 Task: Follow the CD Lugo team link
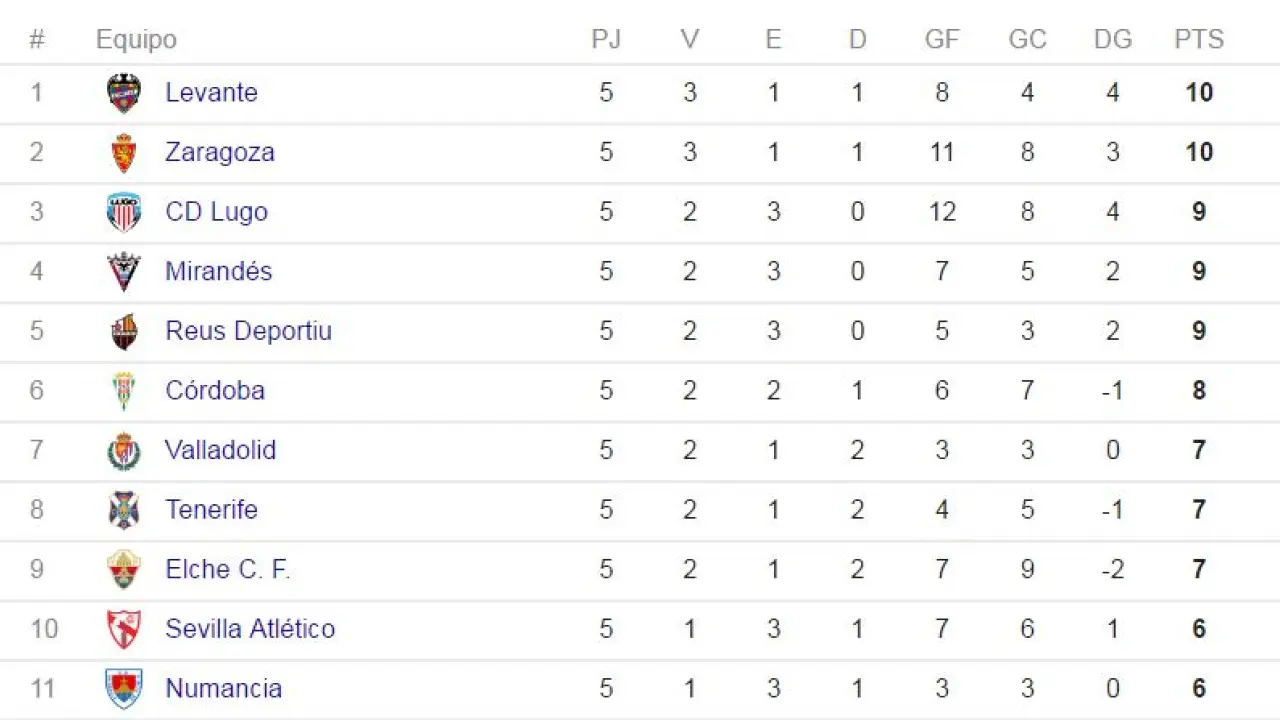pos(216,212)
